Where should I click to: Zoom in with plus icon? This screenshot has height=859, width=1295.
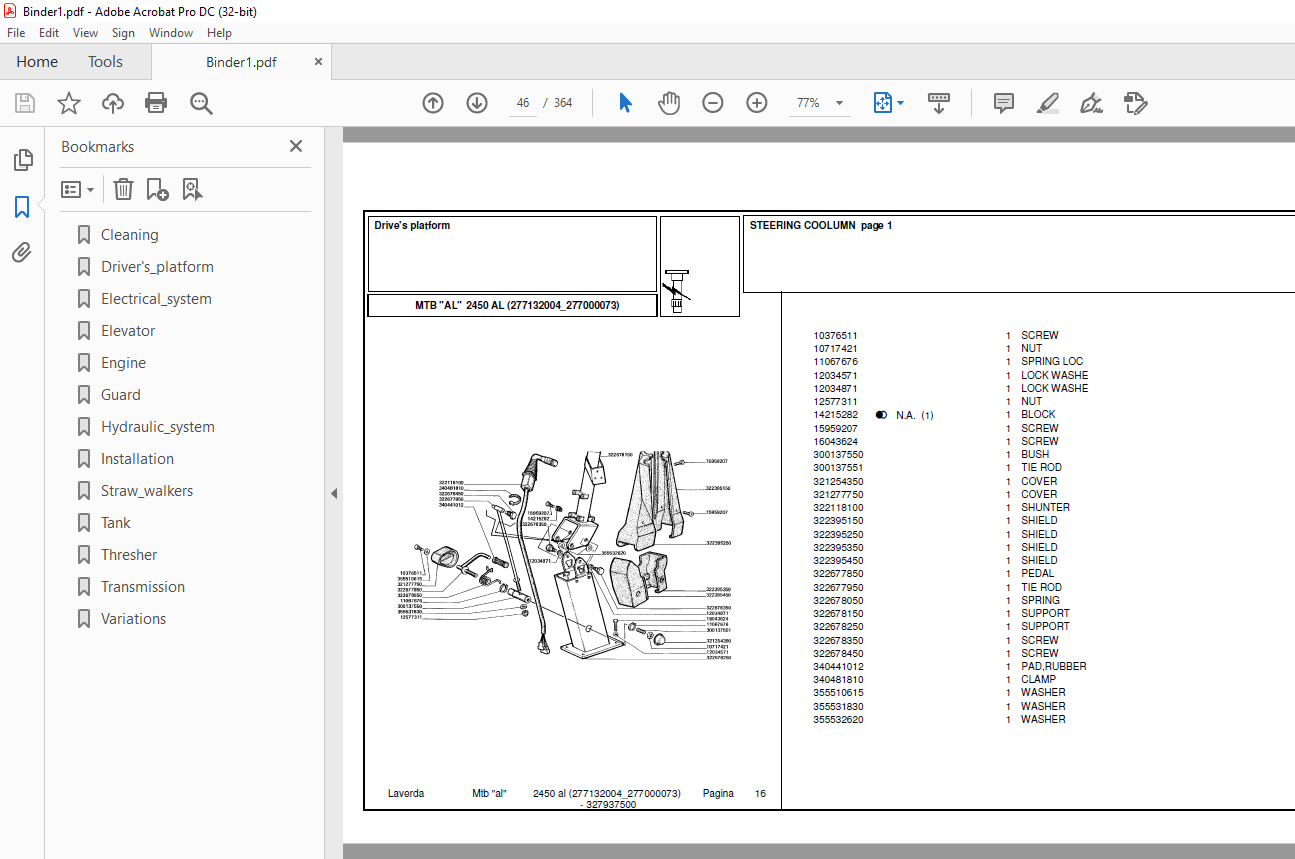[x=757, y=103]
